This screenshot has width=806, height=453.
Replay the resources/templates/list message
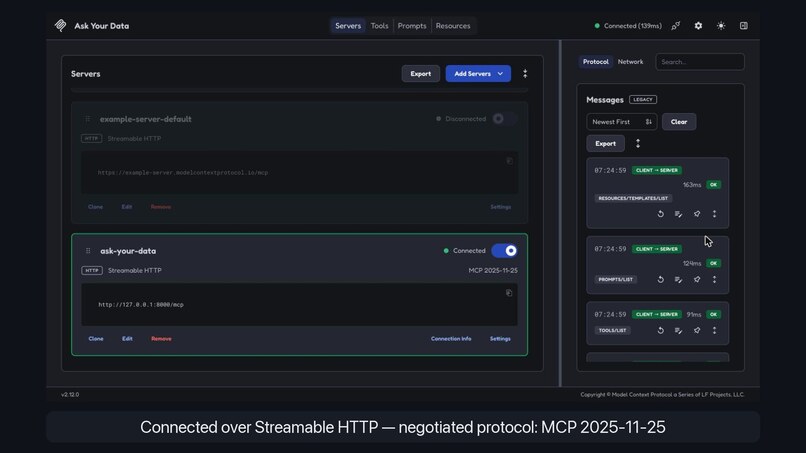(661, 214)
